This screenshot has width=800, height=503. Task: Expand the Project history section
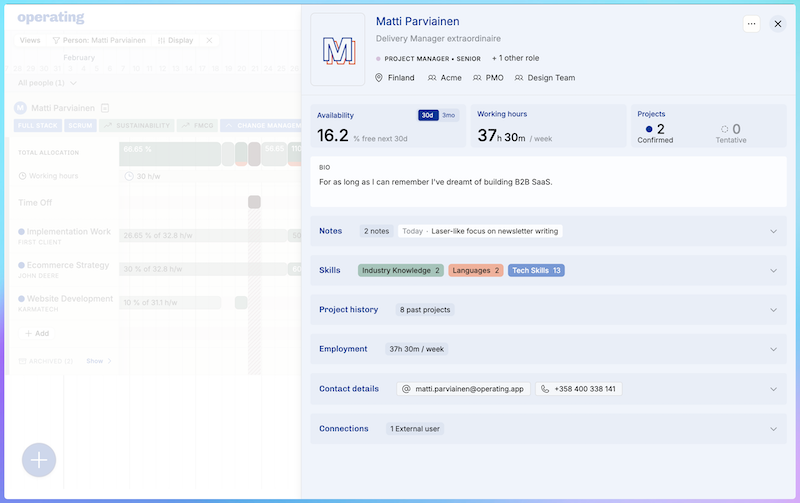pos(773,310)
